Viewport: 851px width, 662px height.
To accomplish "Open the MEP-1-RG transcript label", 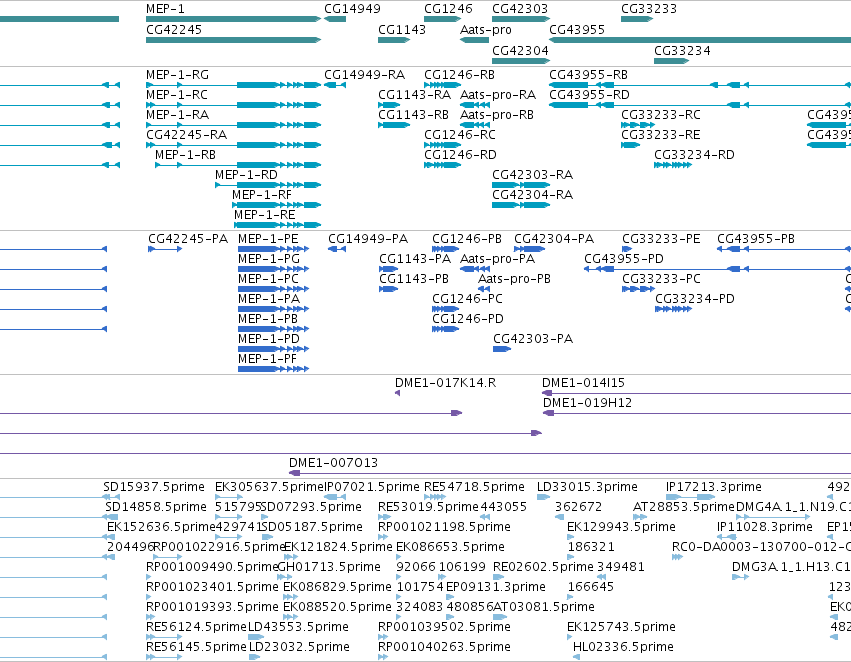I will 177,74.
